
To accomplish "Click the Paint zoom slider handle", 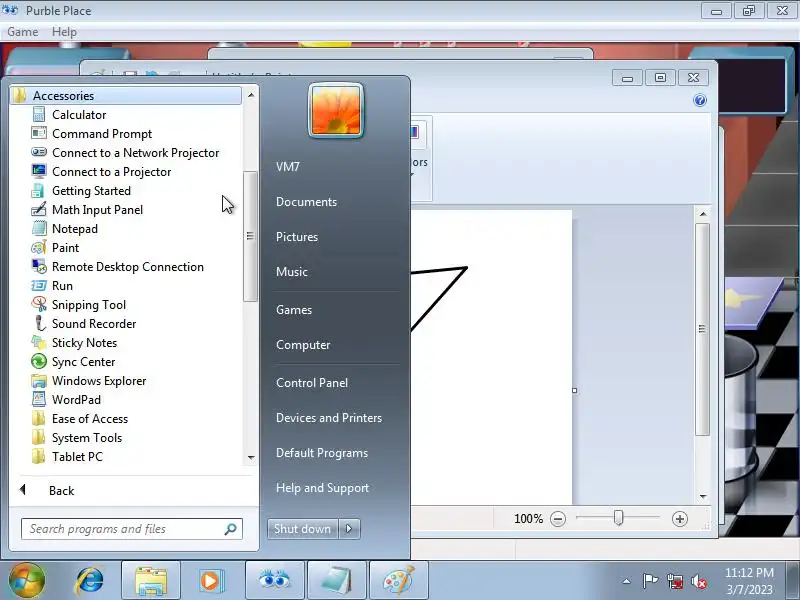I will point(618,518).
